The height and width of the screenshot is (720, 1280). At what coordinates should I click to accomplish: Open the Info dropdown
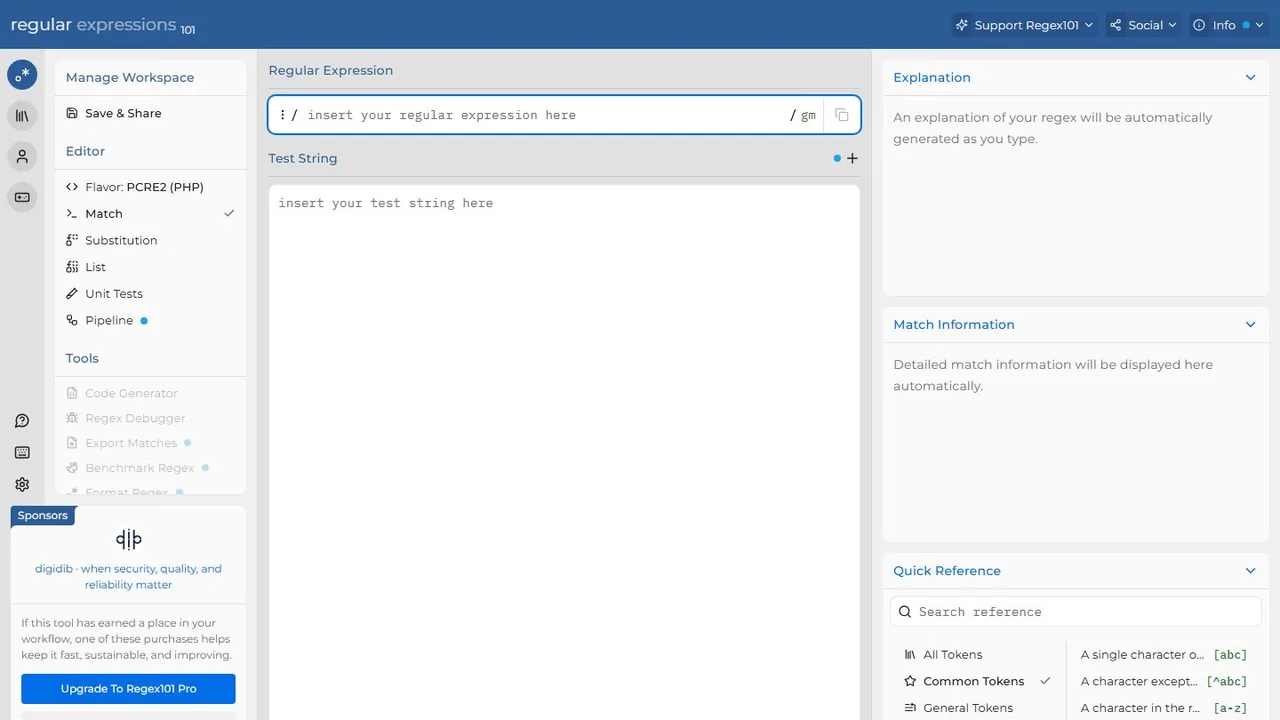[x=1227, y=25]
